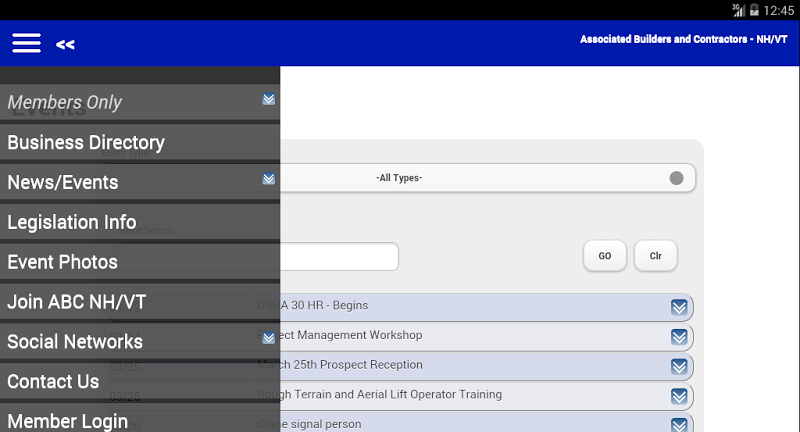This screenshot has height=432, width=800.
Task: Open Business Directory from the menu
Action: pos(140,142)
